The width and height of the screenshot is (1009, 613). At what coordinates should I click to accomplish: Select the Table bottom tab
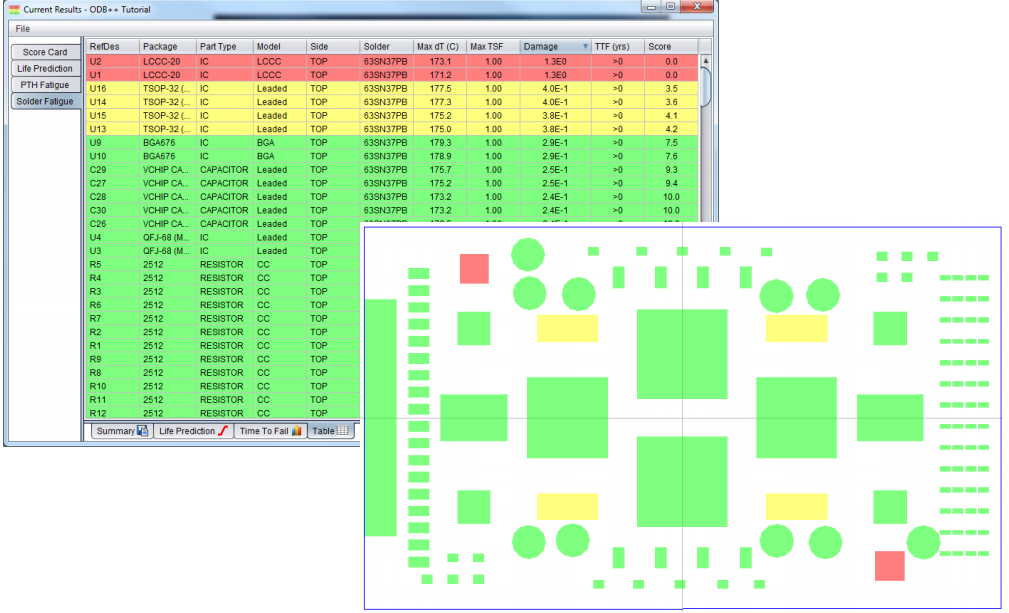point(330,431)
